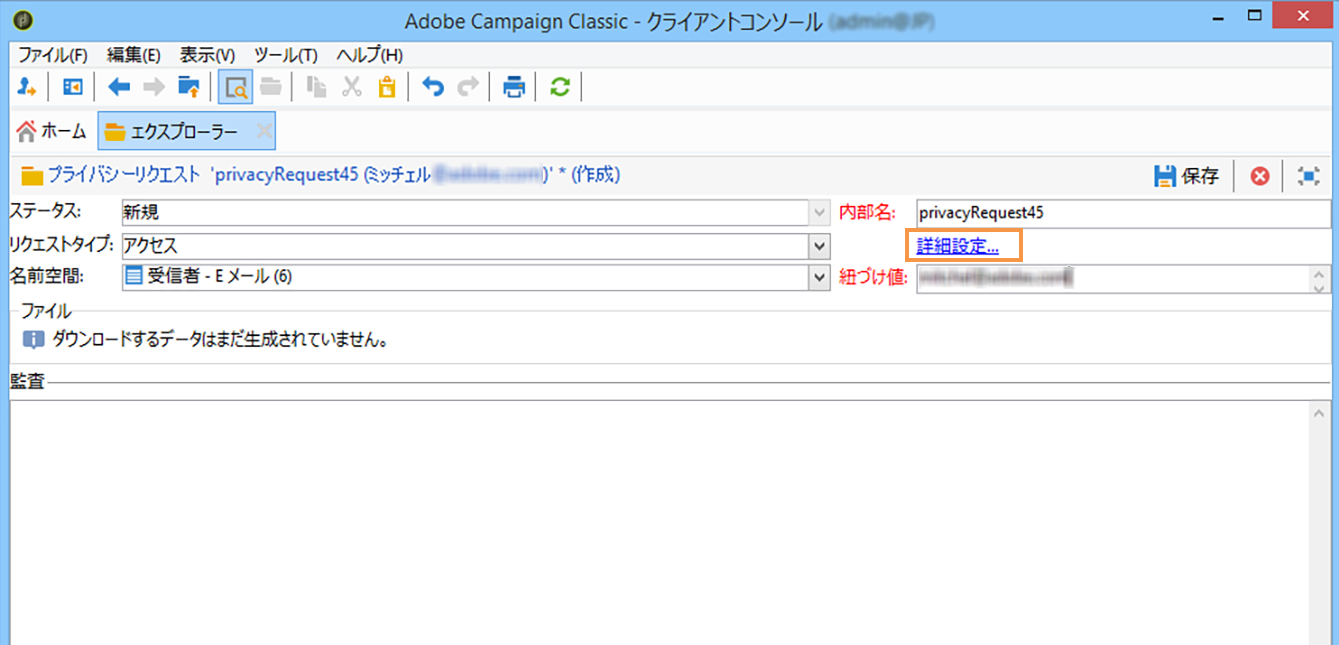Click the copy icon in toolbar
The image size is (1339, 645).
coord(317,87)
